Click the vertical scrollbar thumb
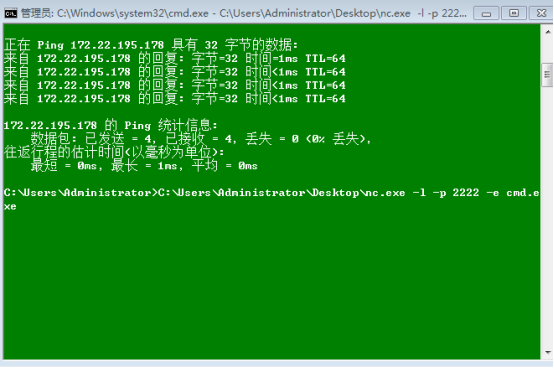 (547, 75)
